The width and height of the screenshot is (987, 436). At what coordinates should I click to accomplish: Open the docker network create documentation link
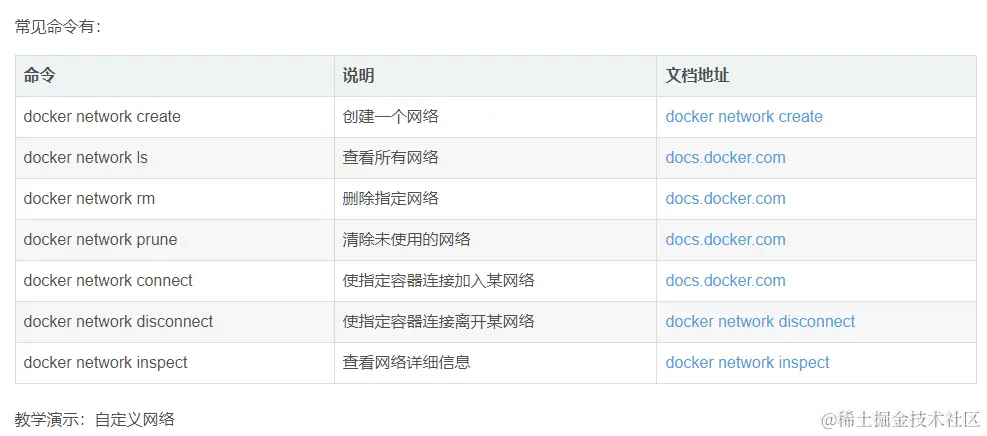(x=744, y=117)
